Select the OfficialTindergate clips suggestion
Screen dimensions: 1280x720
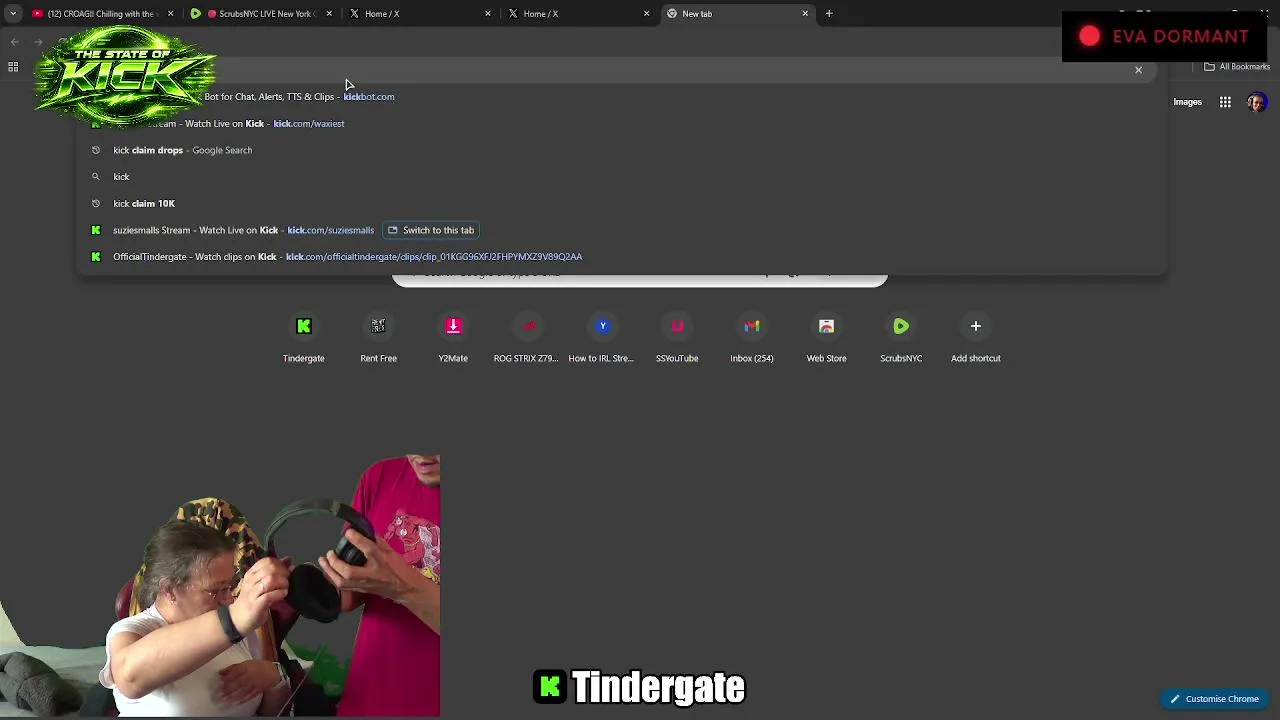pyautogui.click(x=622, y=257)
